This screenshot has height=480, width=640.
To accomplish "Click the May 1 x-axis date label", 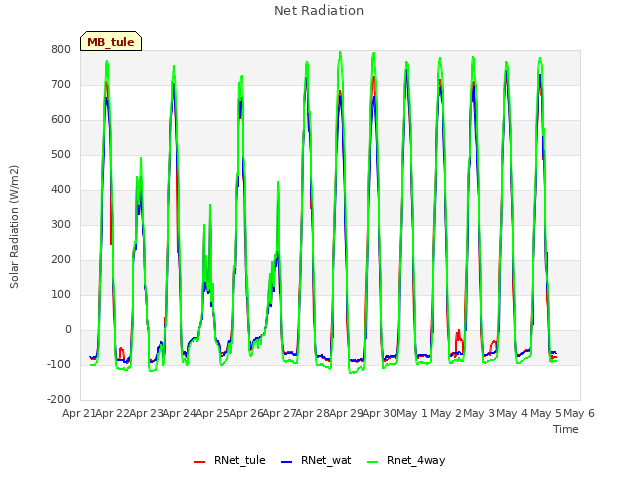I will [412, 413].
